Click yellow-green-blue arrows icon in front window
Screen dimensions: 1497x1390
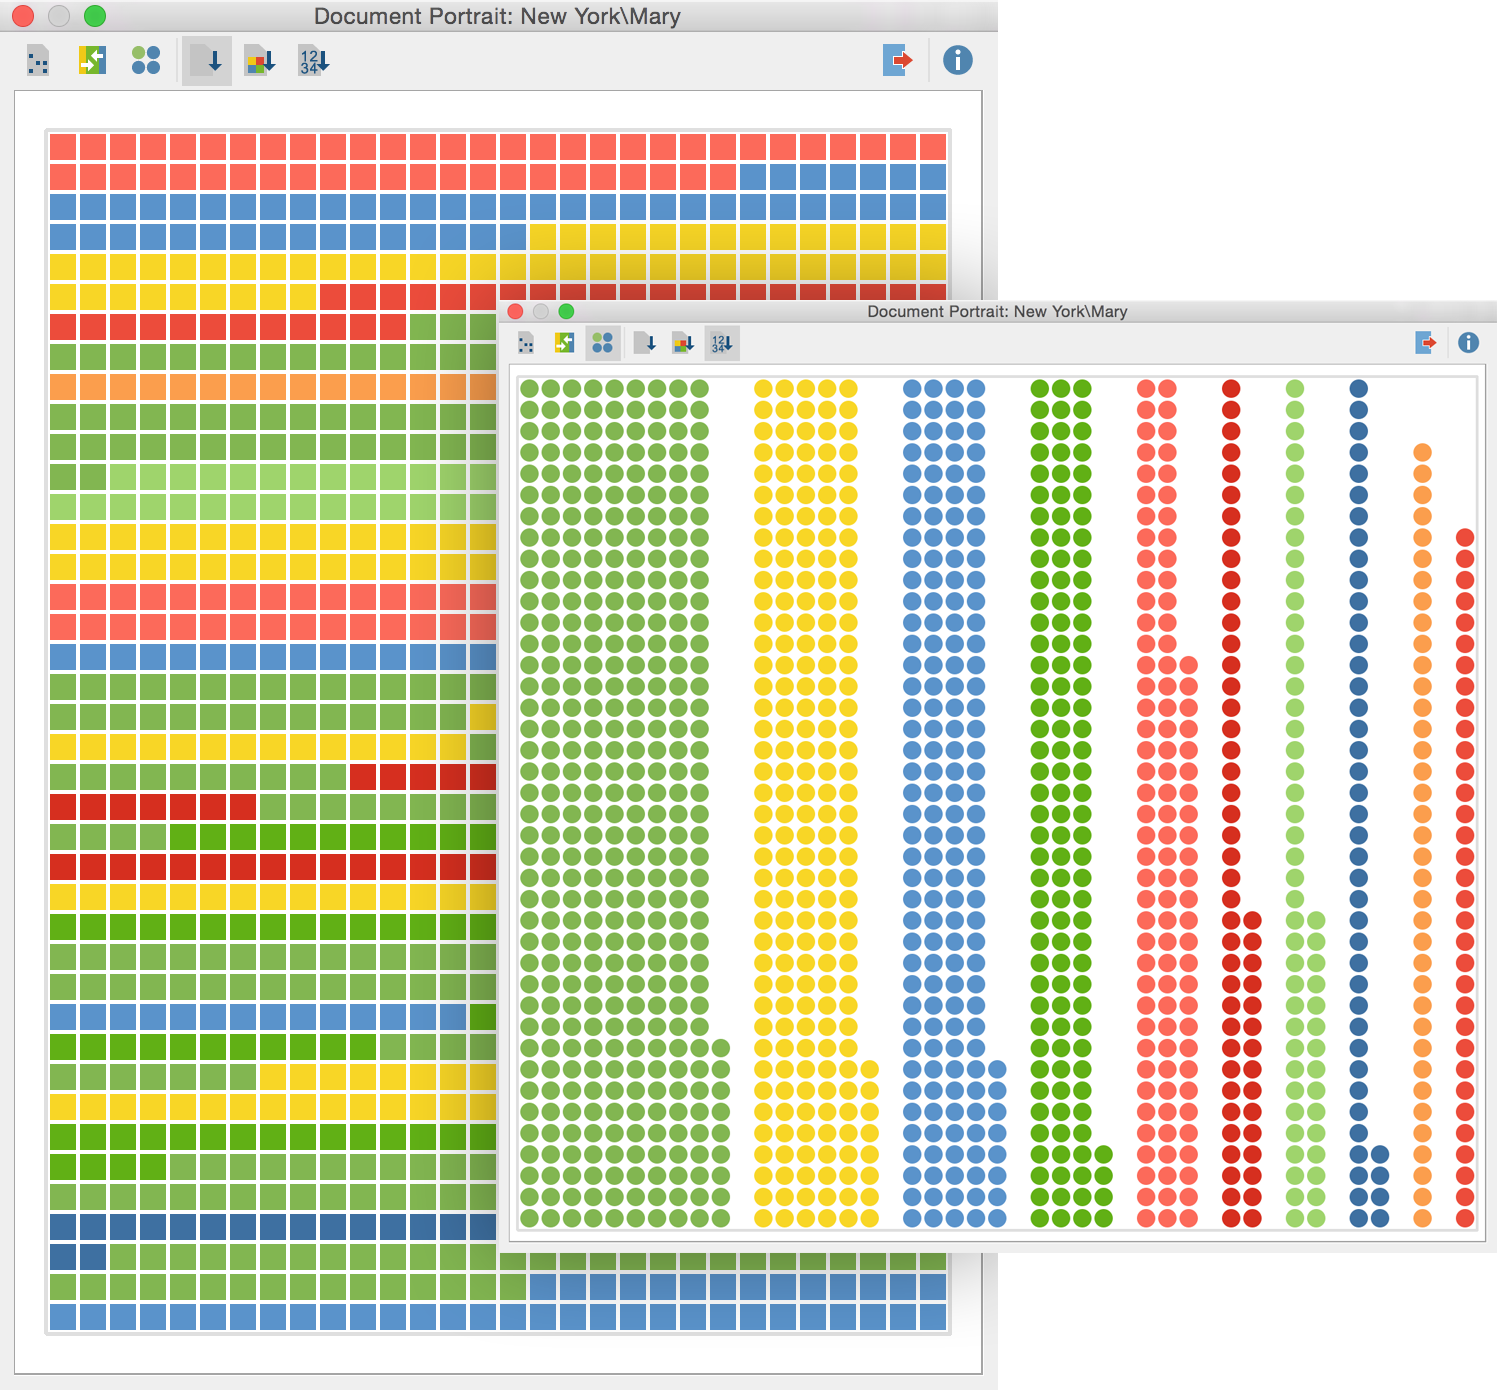[564, 343]
